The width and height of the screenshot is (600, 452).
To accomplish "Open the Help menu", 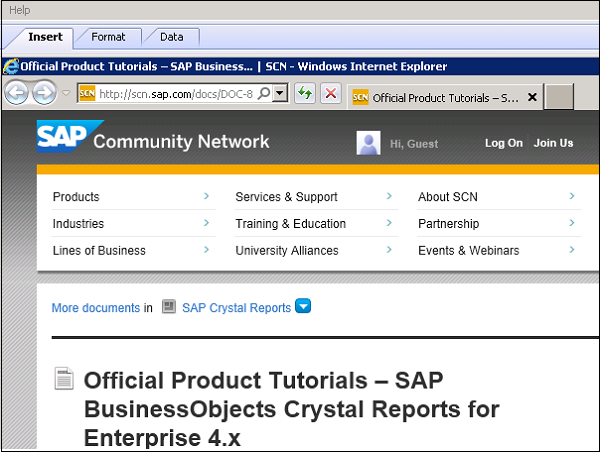I will click(19, 10).
